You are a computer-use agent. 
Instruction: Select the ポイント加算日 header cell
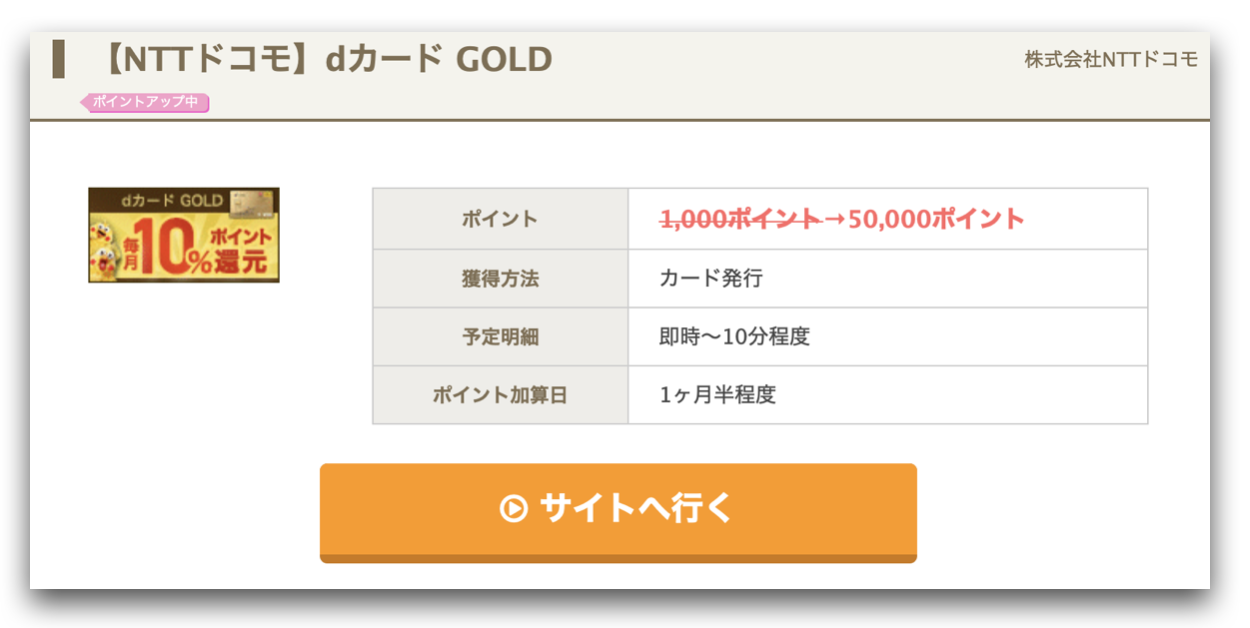pyautogui.click(x=500, y=395)
